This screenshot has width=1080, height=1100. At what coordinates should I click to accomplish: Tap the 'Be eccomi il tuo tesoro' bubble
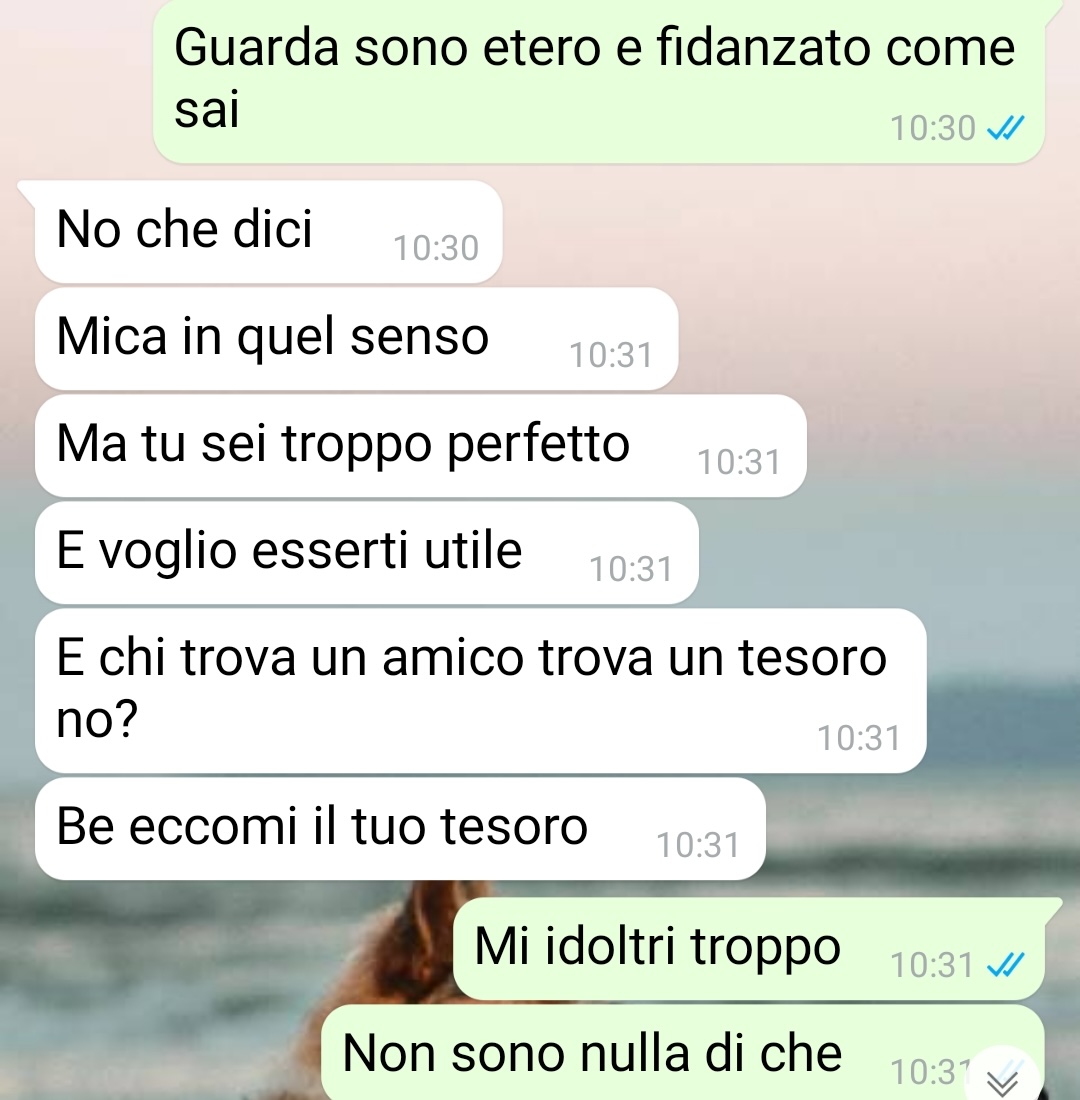pyautogui.click(x=400, y=829)
